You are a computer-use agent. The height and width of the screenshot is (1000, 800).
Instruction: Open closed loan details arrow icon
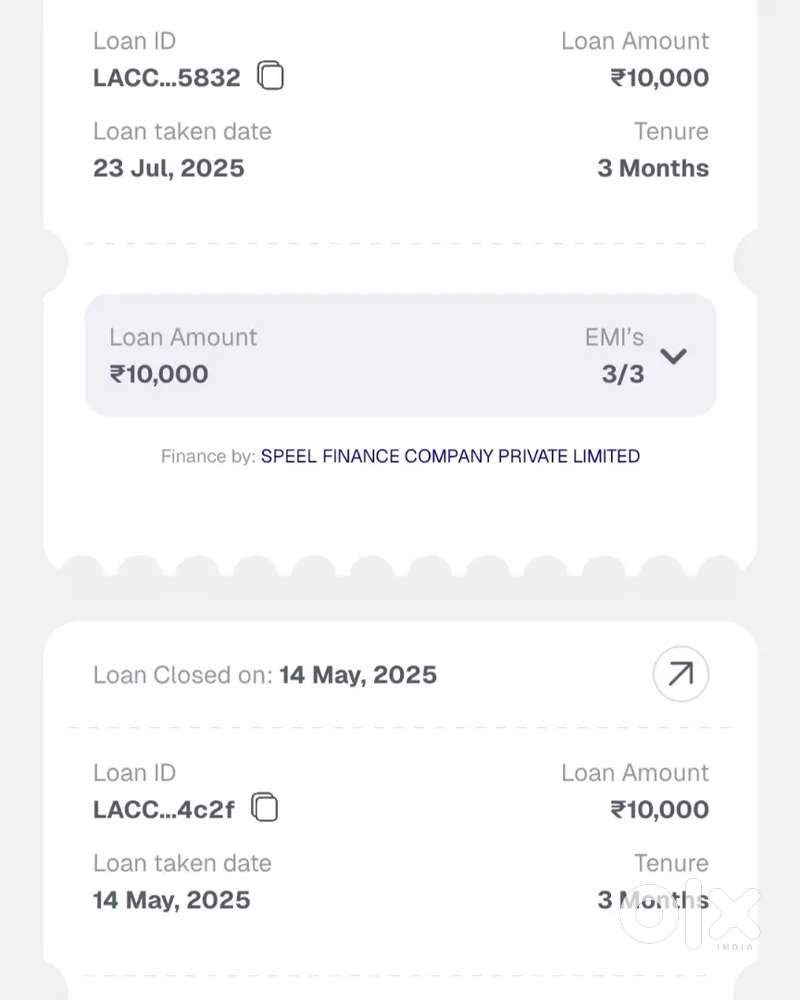tap(680, 674)
